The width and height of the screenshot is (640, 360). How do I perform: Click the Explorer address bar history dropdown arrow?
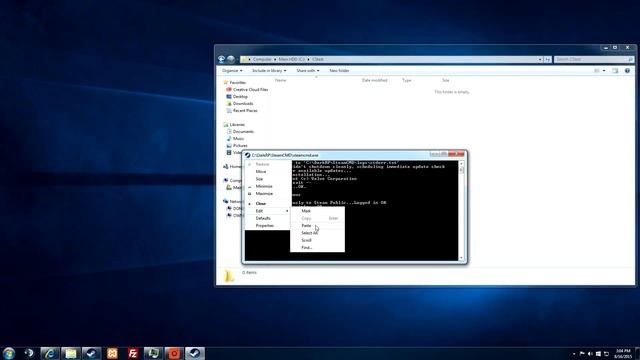coord(540,60)
